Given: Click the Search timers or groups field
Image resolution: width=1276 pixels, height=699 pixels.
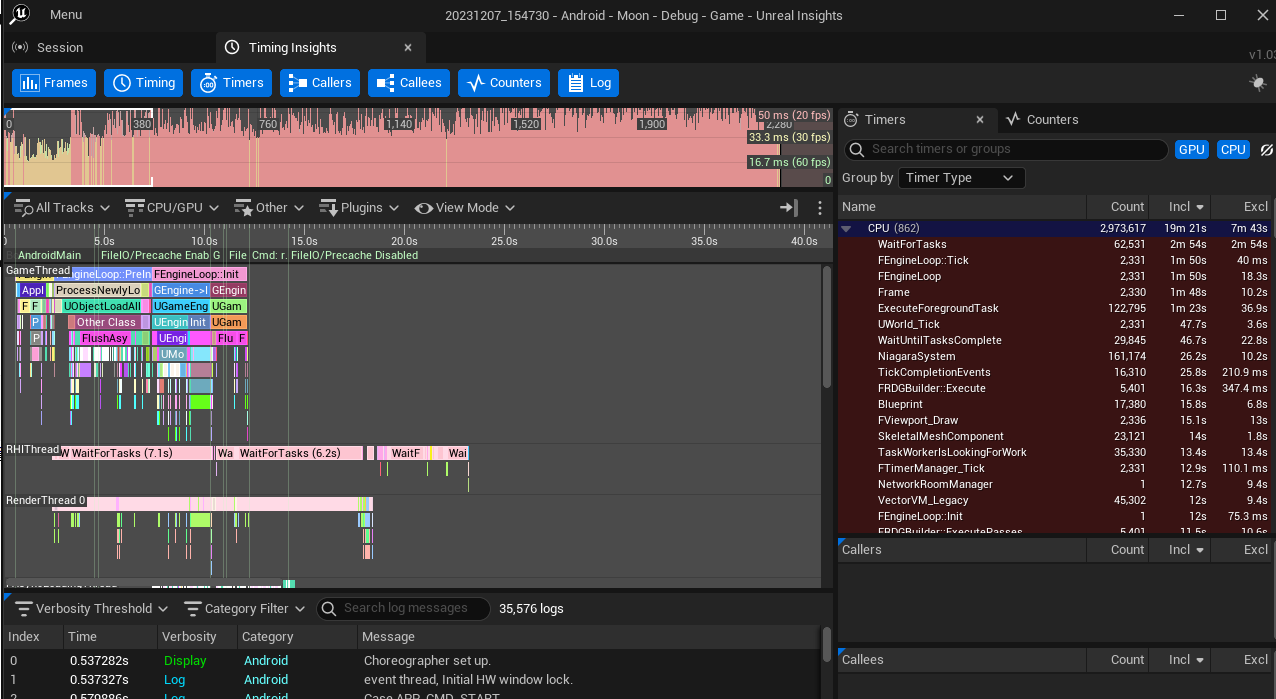Looking at the screenshot, I should click(x=1006, y=149).
